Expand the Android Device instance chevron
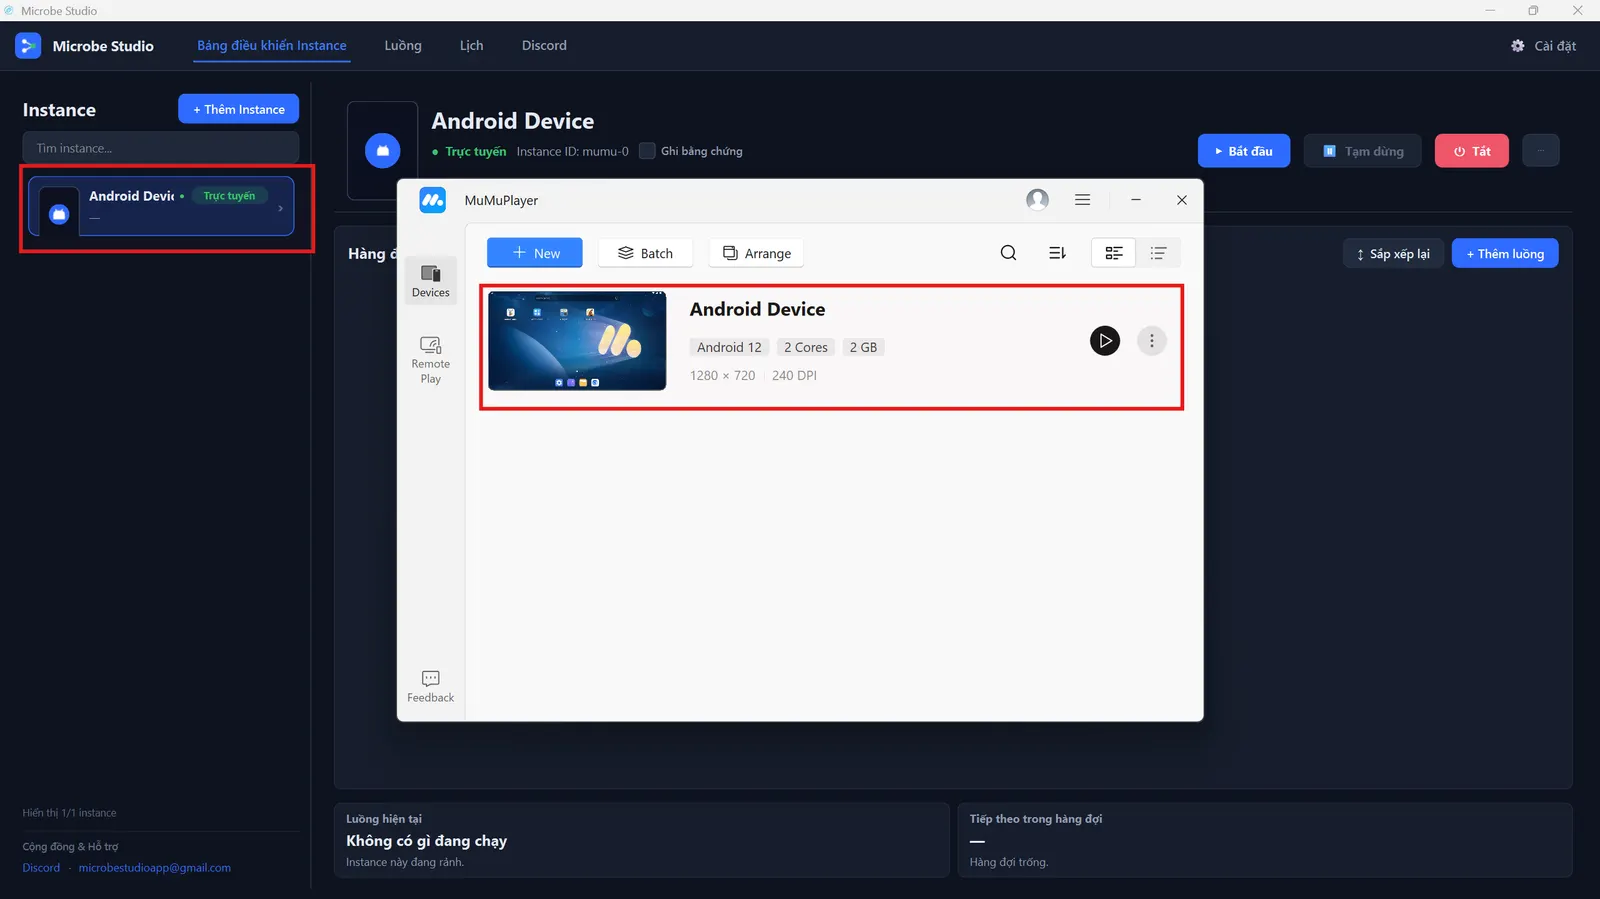Screen dimensions: 1600x899 [x=280, y=208]
